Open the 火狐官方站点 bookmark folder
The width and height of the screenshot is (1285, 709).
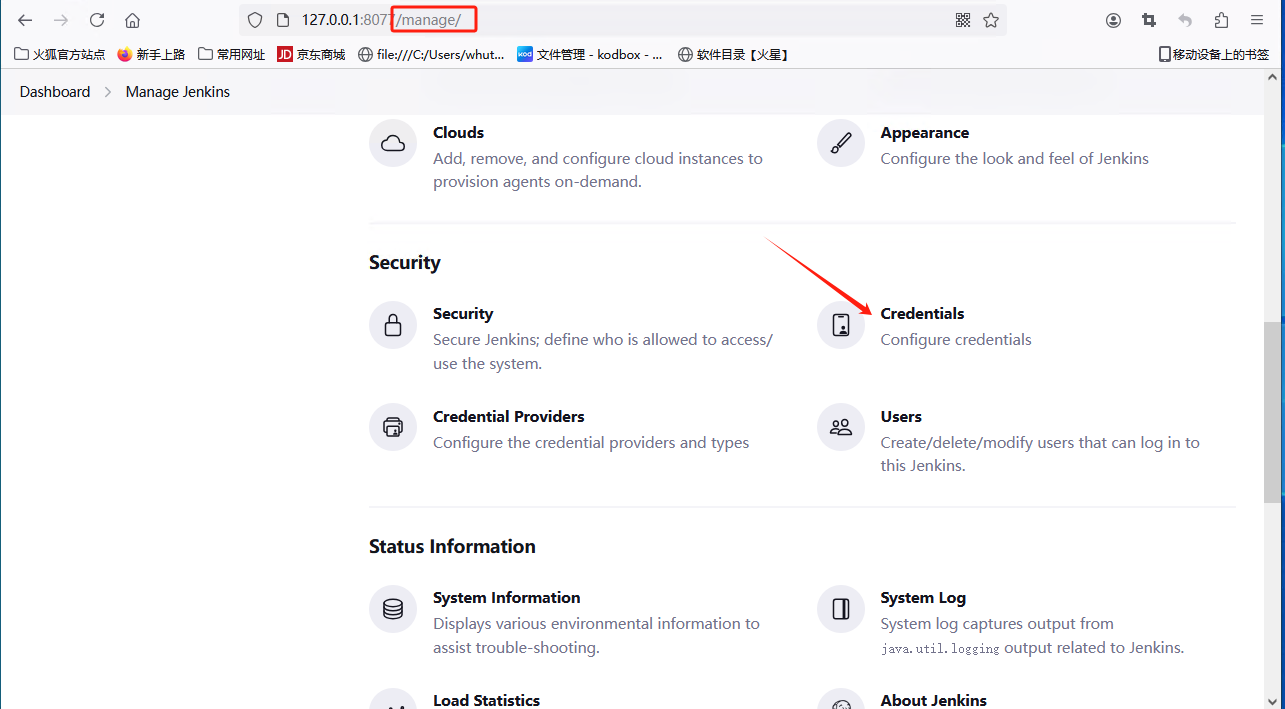click(60, 55)
